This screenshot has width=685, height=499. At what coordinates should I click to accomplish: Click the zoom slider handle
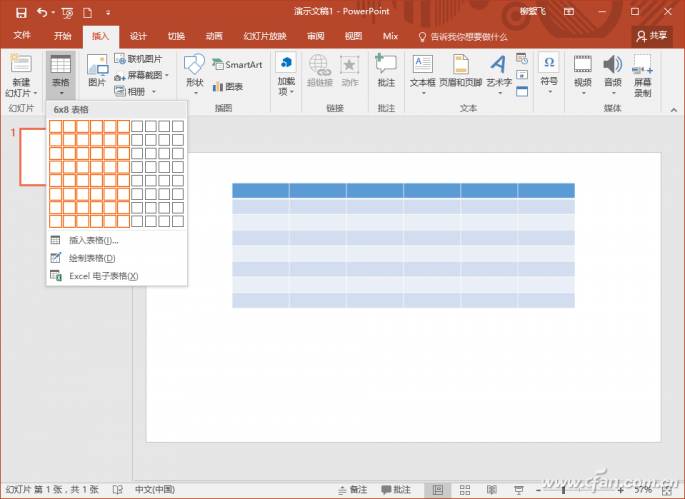pos(564,490)
